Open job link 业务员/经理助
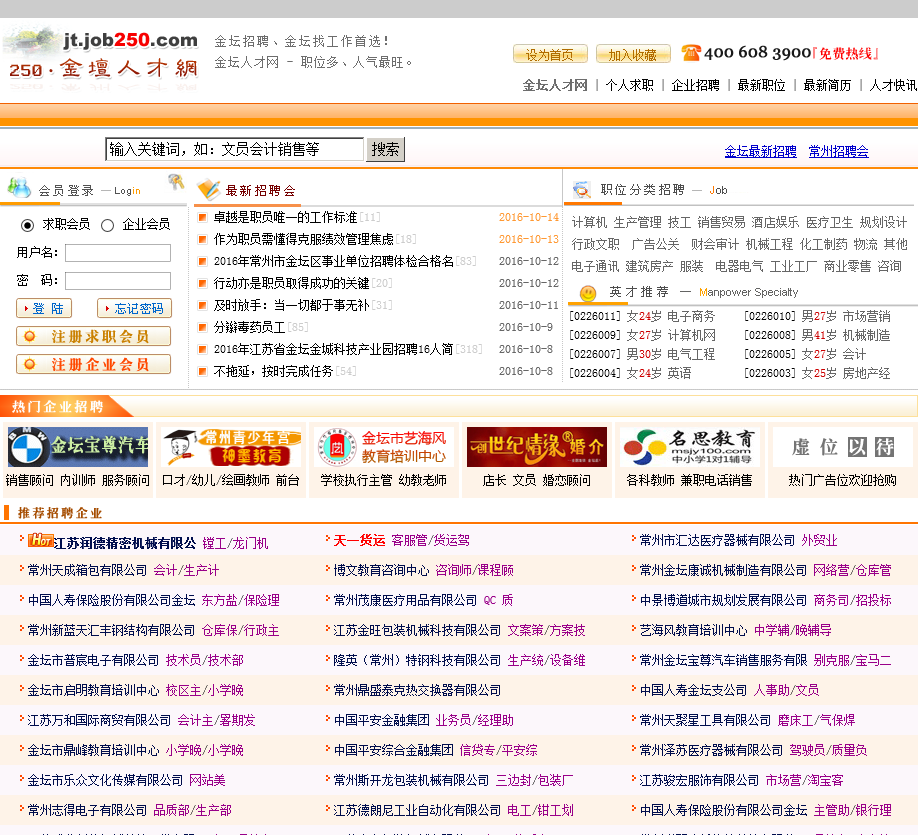The height and width of the screenshot is (835, 918). (x=475, y=720)
